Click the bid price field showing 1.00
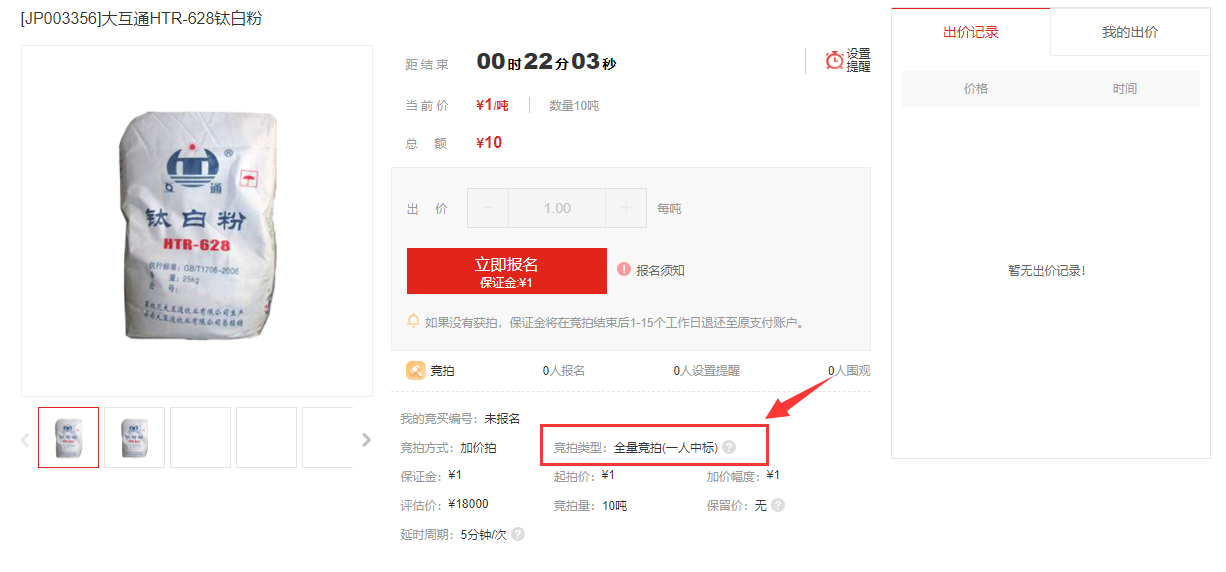Image resolution: width=1226 pixels, height=572 pixels. tap(557, 208)
